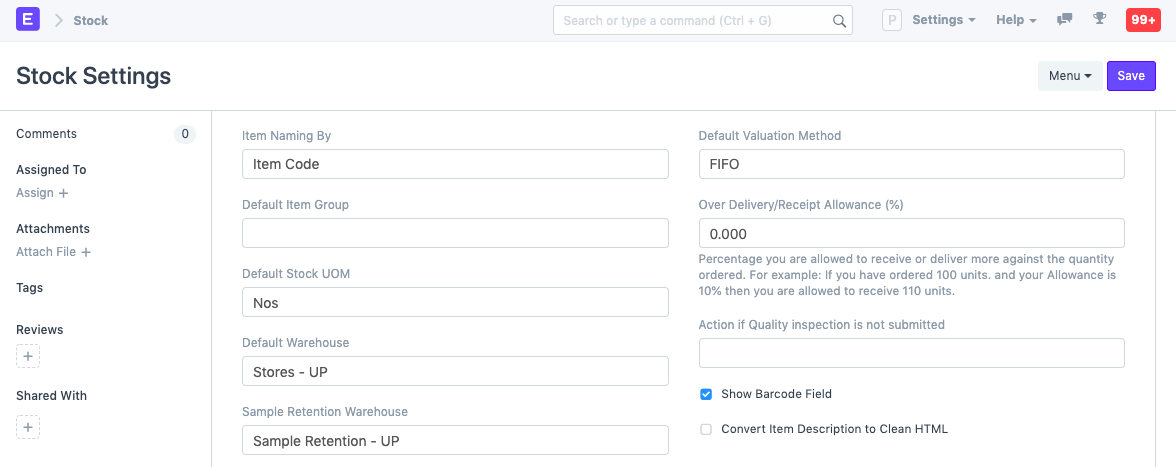Click the ERPNext home logo icon
Screen dimensions: 1176x467
point(28,20)
